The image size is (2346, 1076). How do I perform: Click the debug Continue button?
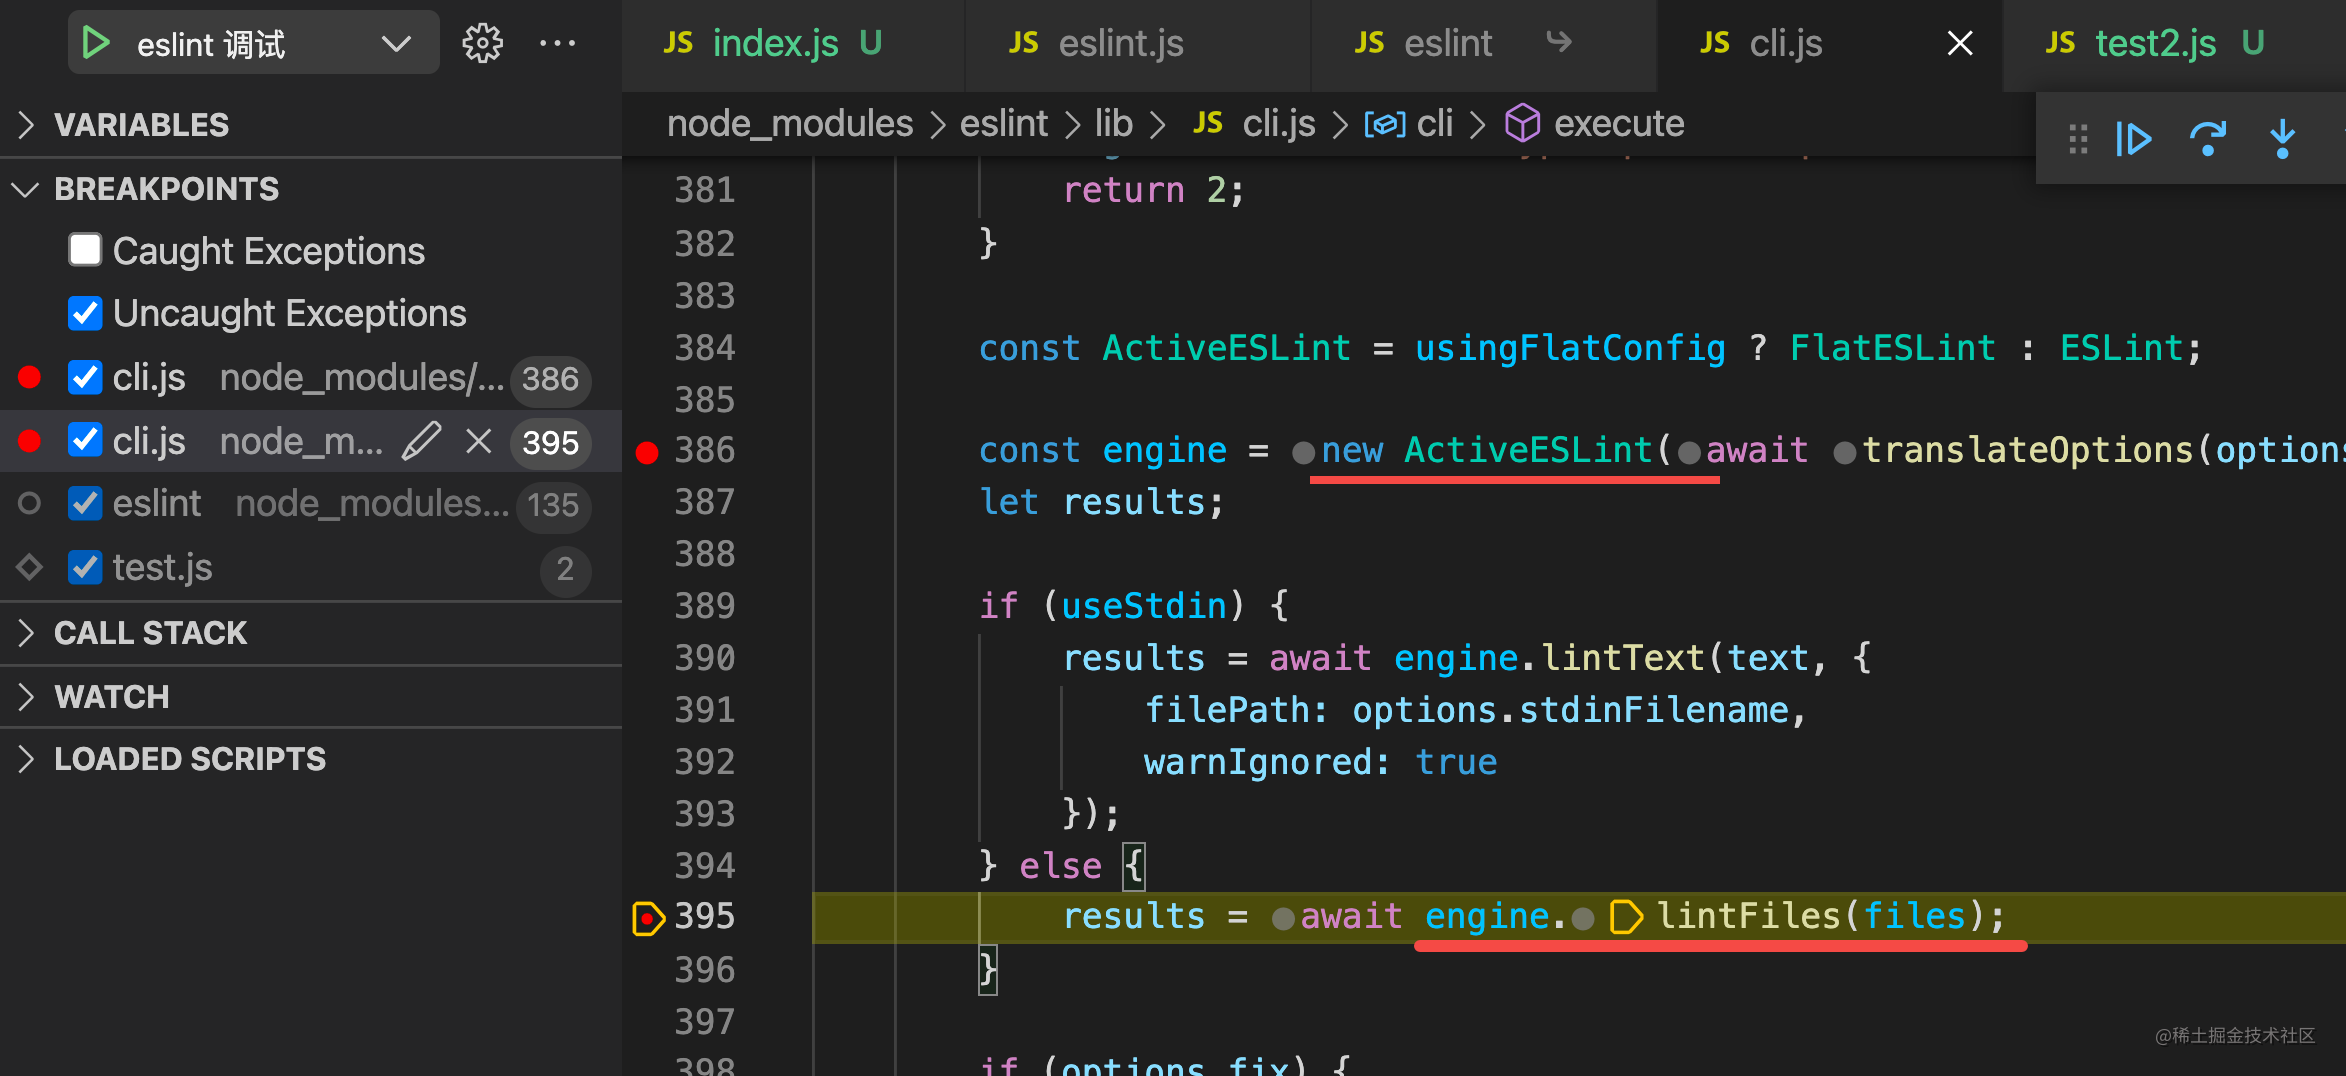click(x=2133, y=139)
